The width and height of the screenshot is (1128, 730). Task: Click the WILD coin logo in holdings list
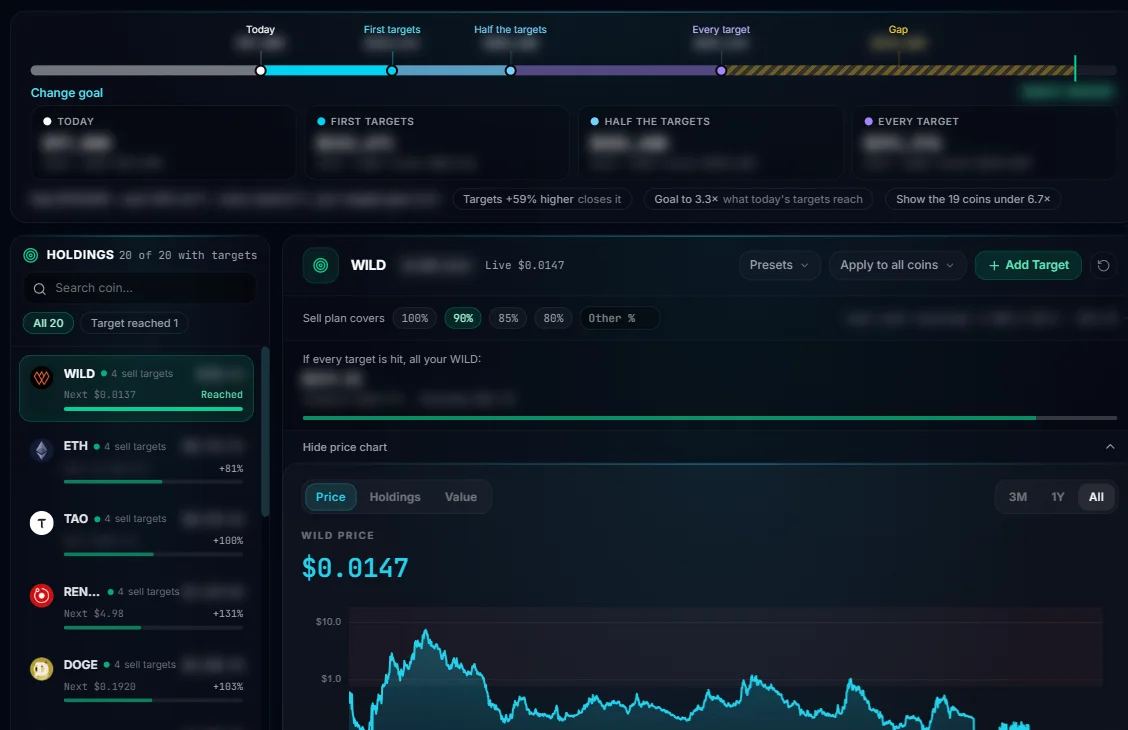[x=42, y=378]
